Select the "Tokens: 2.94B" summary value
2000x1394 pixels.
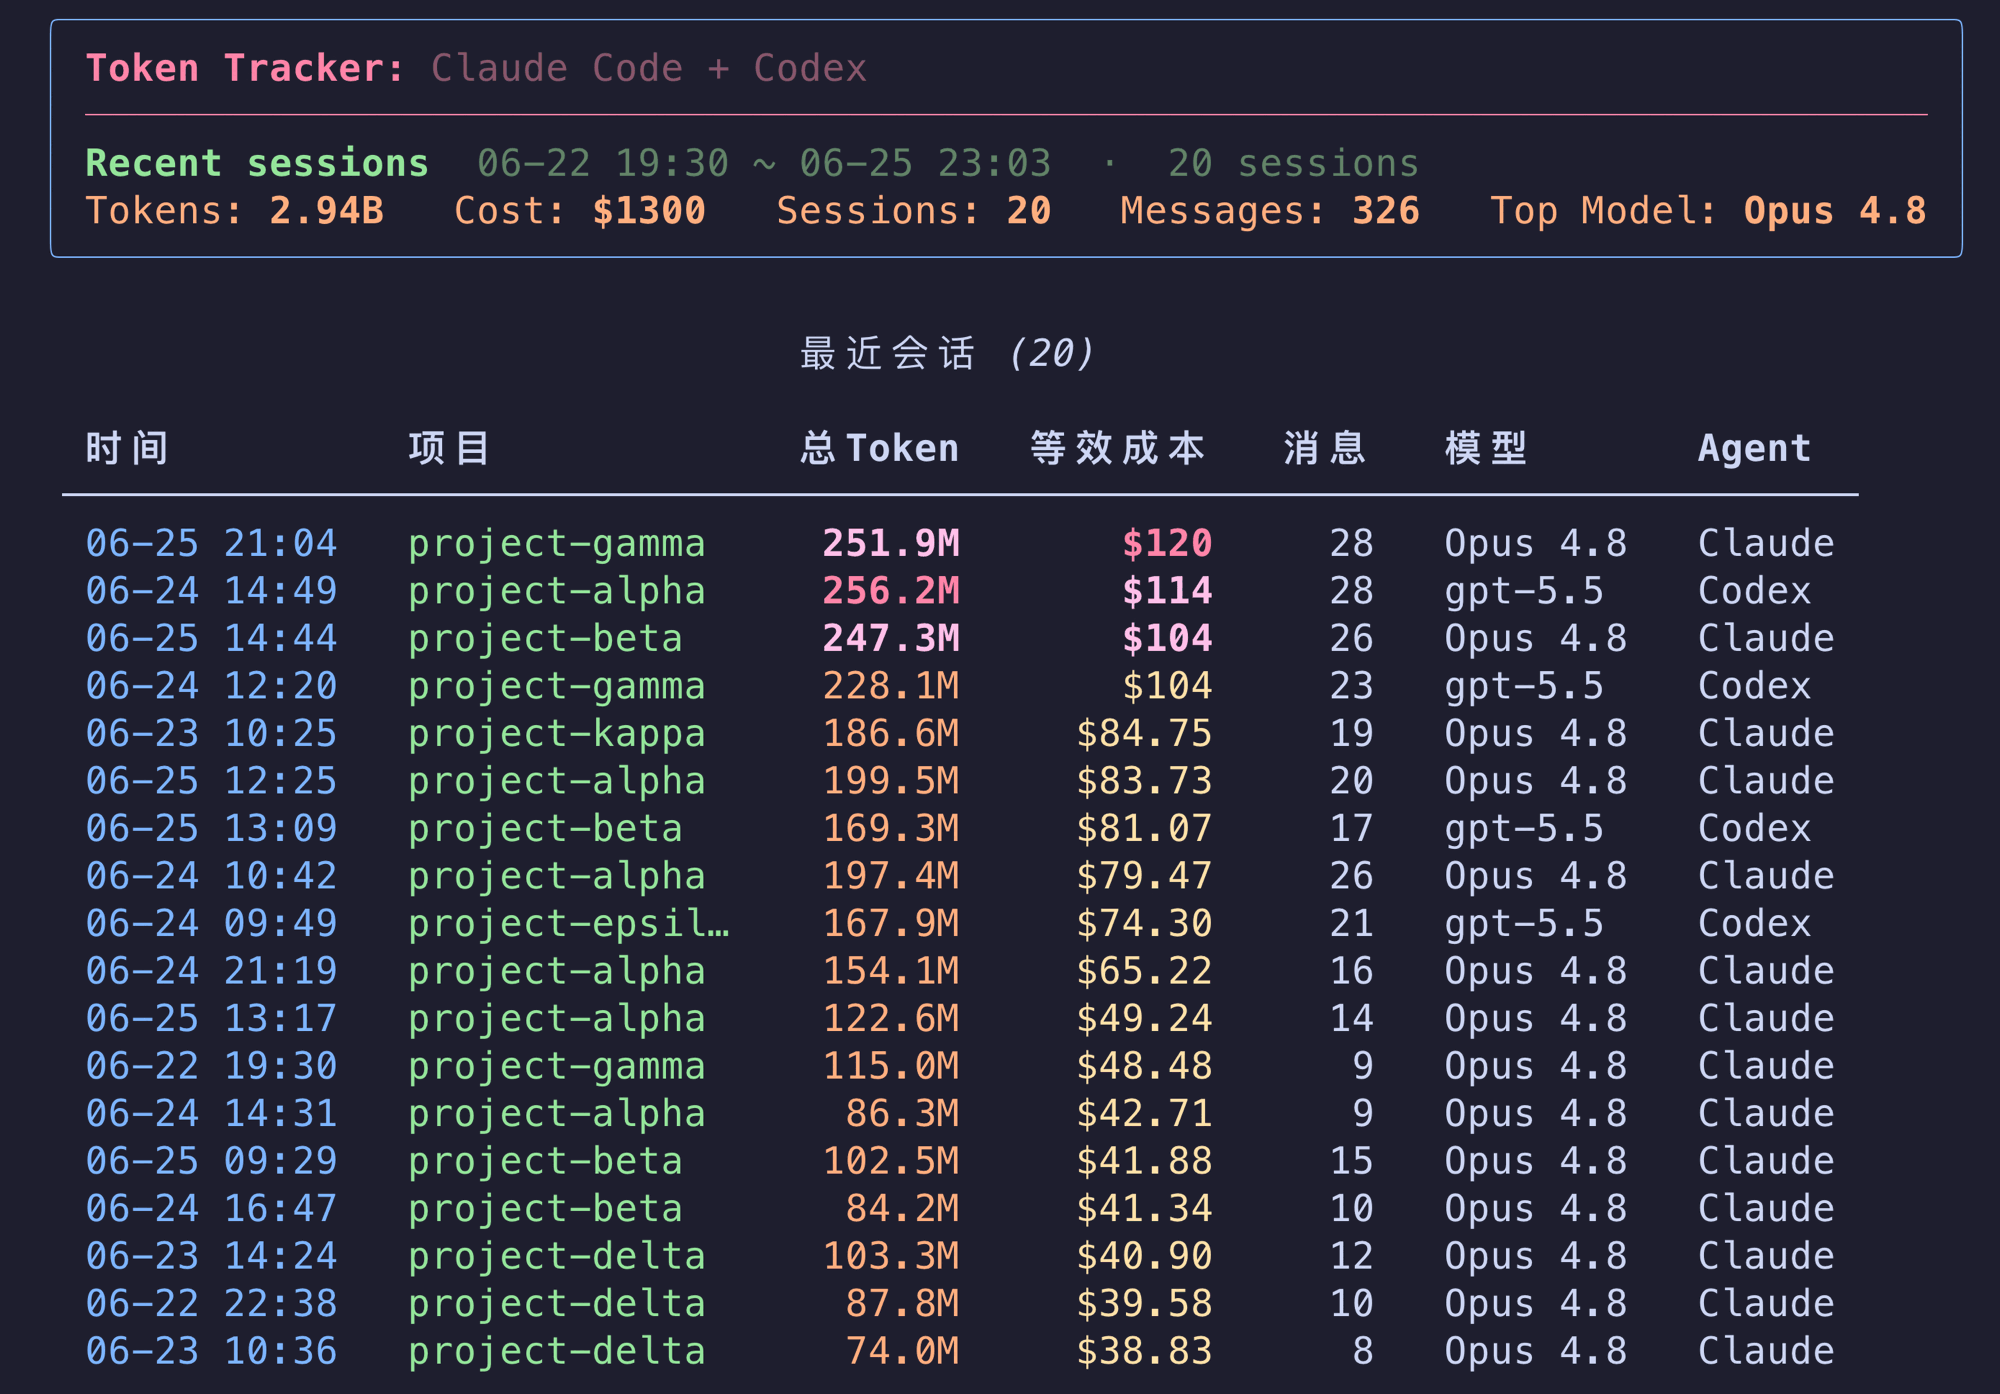coord(235,211)
